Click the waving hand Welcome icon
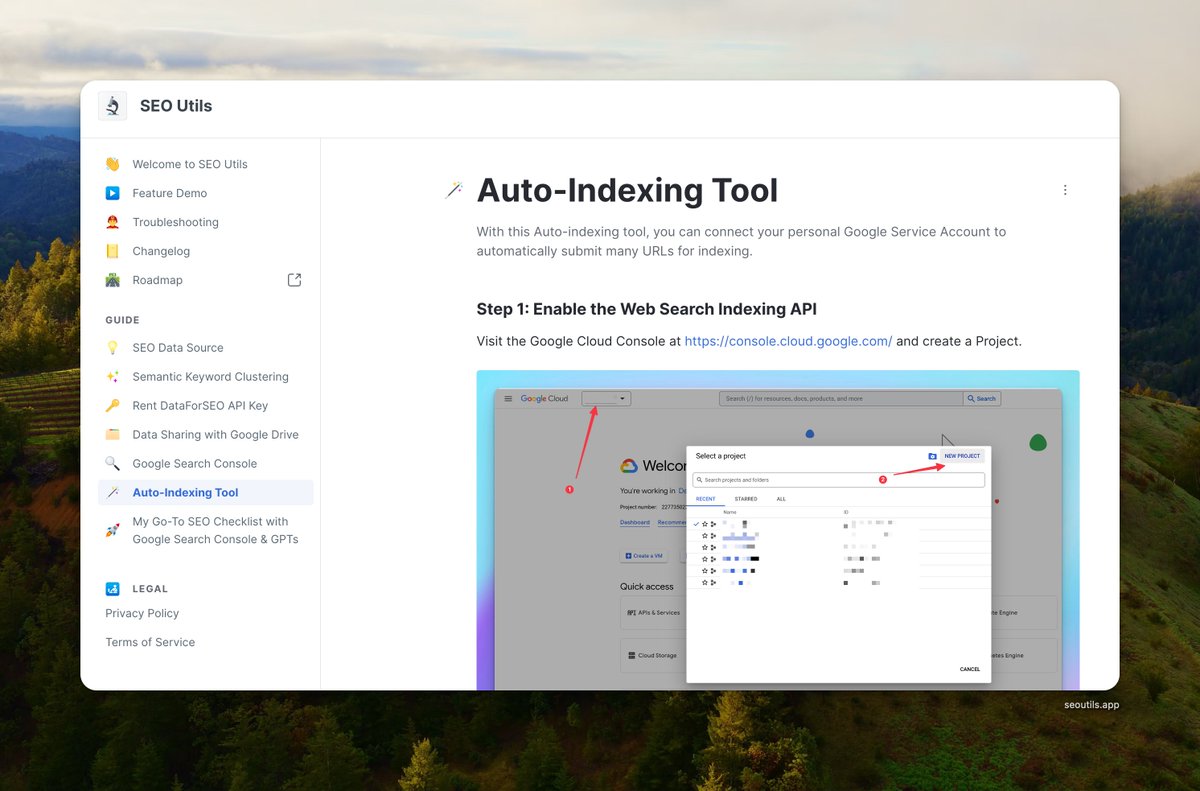This screenshot has width=1200, height=791. pyautogui.click(x=113, y=164)
